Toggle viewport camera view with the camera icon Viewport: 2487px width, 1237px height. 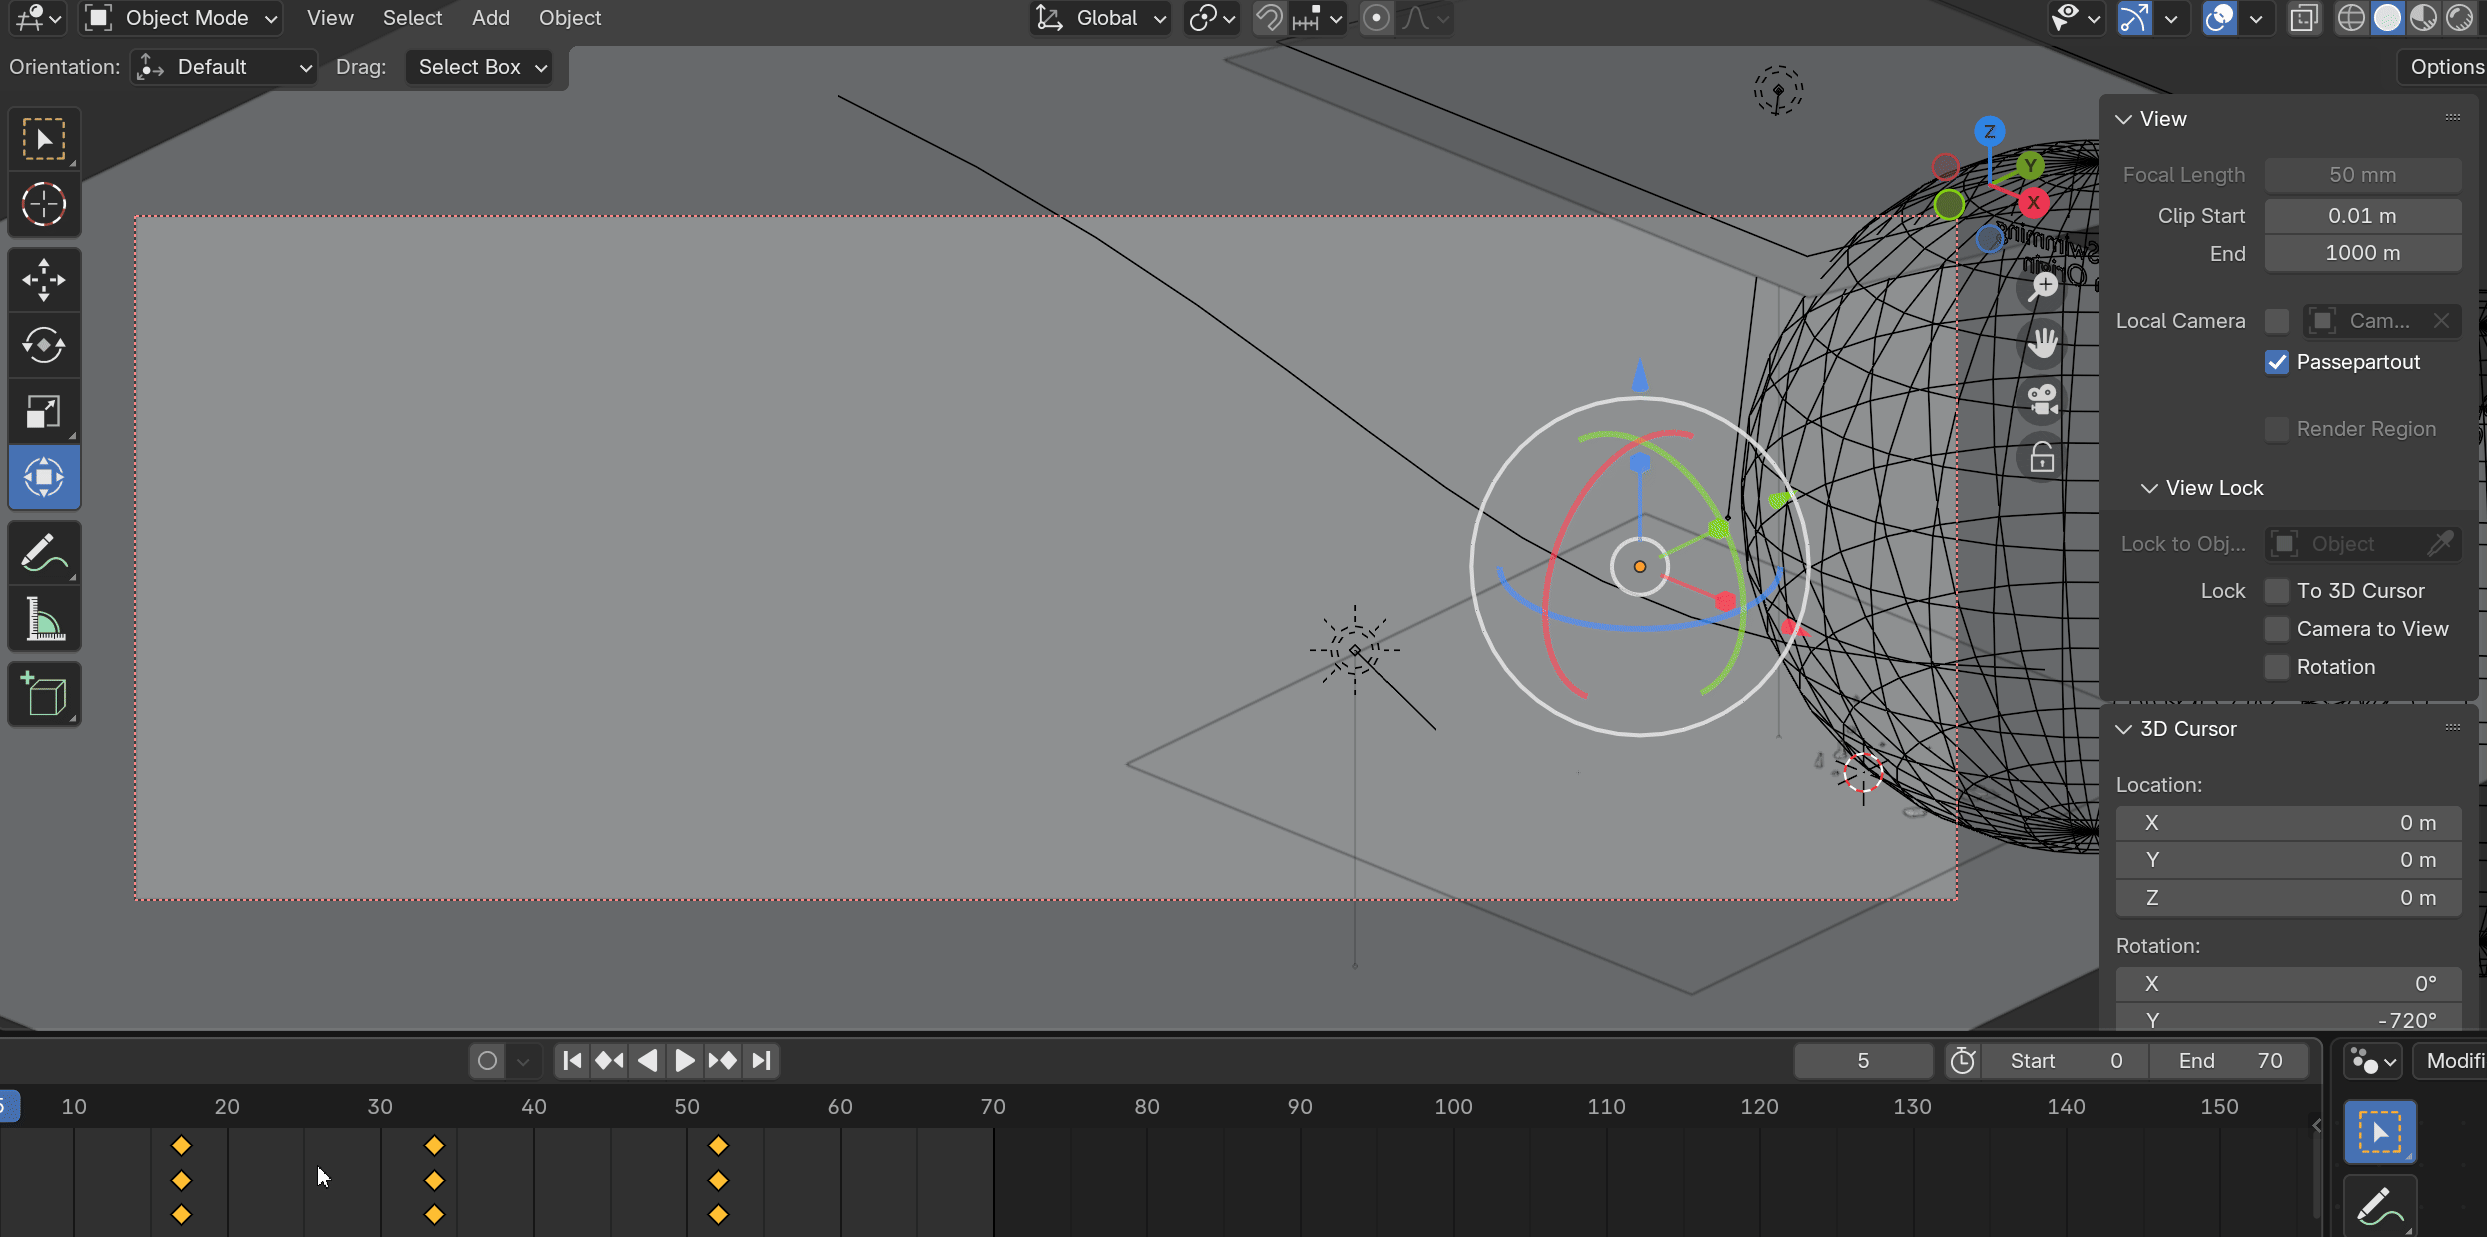(2041, 400)
